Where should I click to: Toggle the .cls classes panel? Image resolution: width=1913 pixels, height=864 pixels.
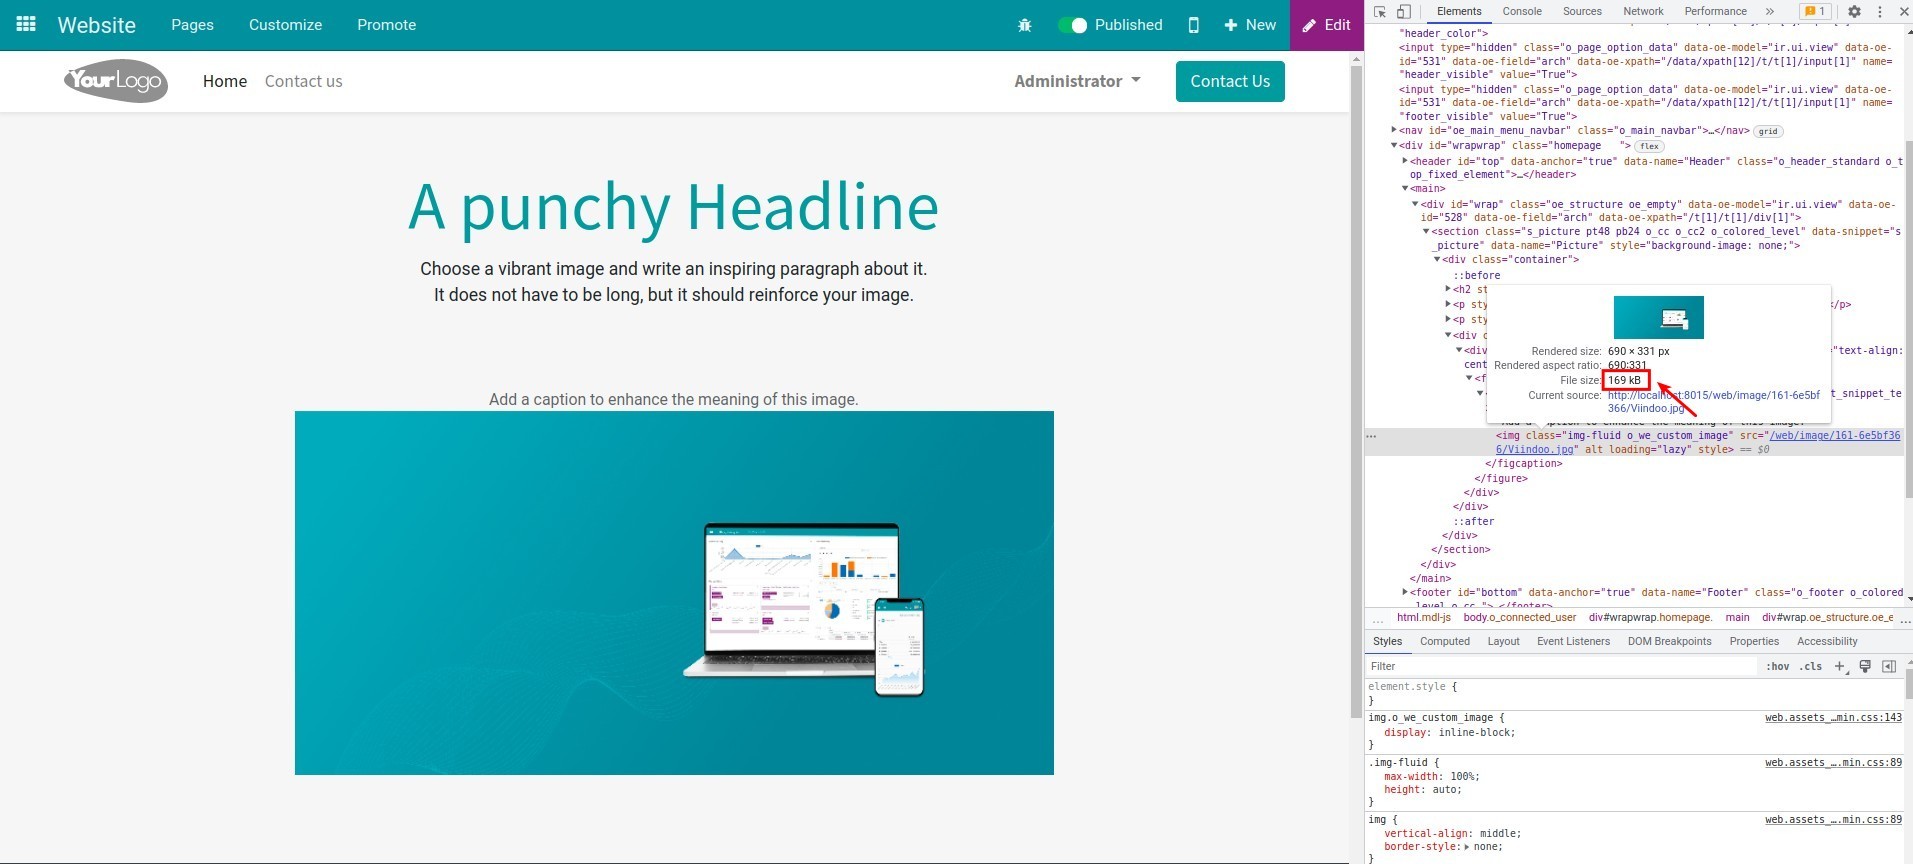coord(1811,666)
